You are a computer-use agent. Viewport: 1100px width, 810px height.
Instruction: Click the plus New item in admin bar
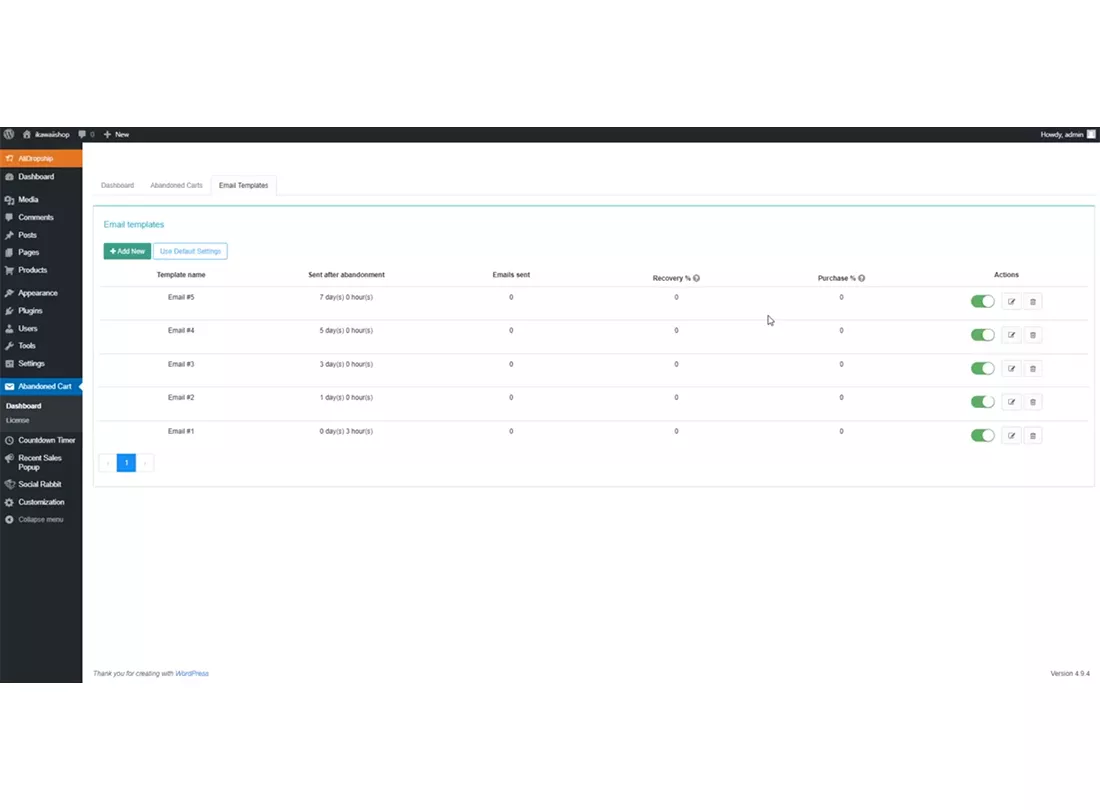tap(116, 134)
